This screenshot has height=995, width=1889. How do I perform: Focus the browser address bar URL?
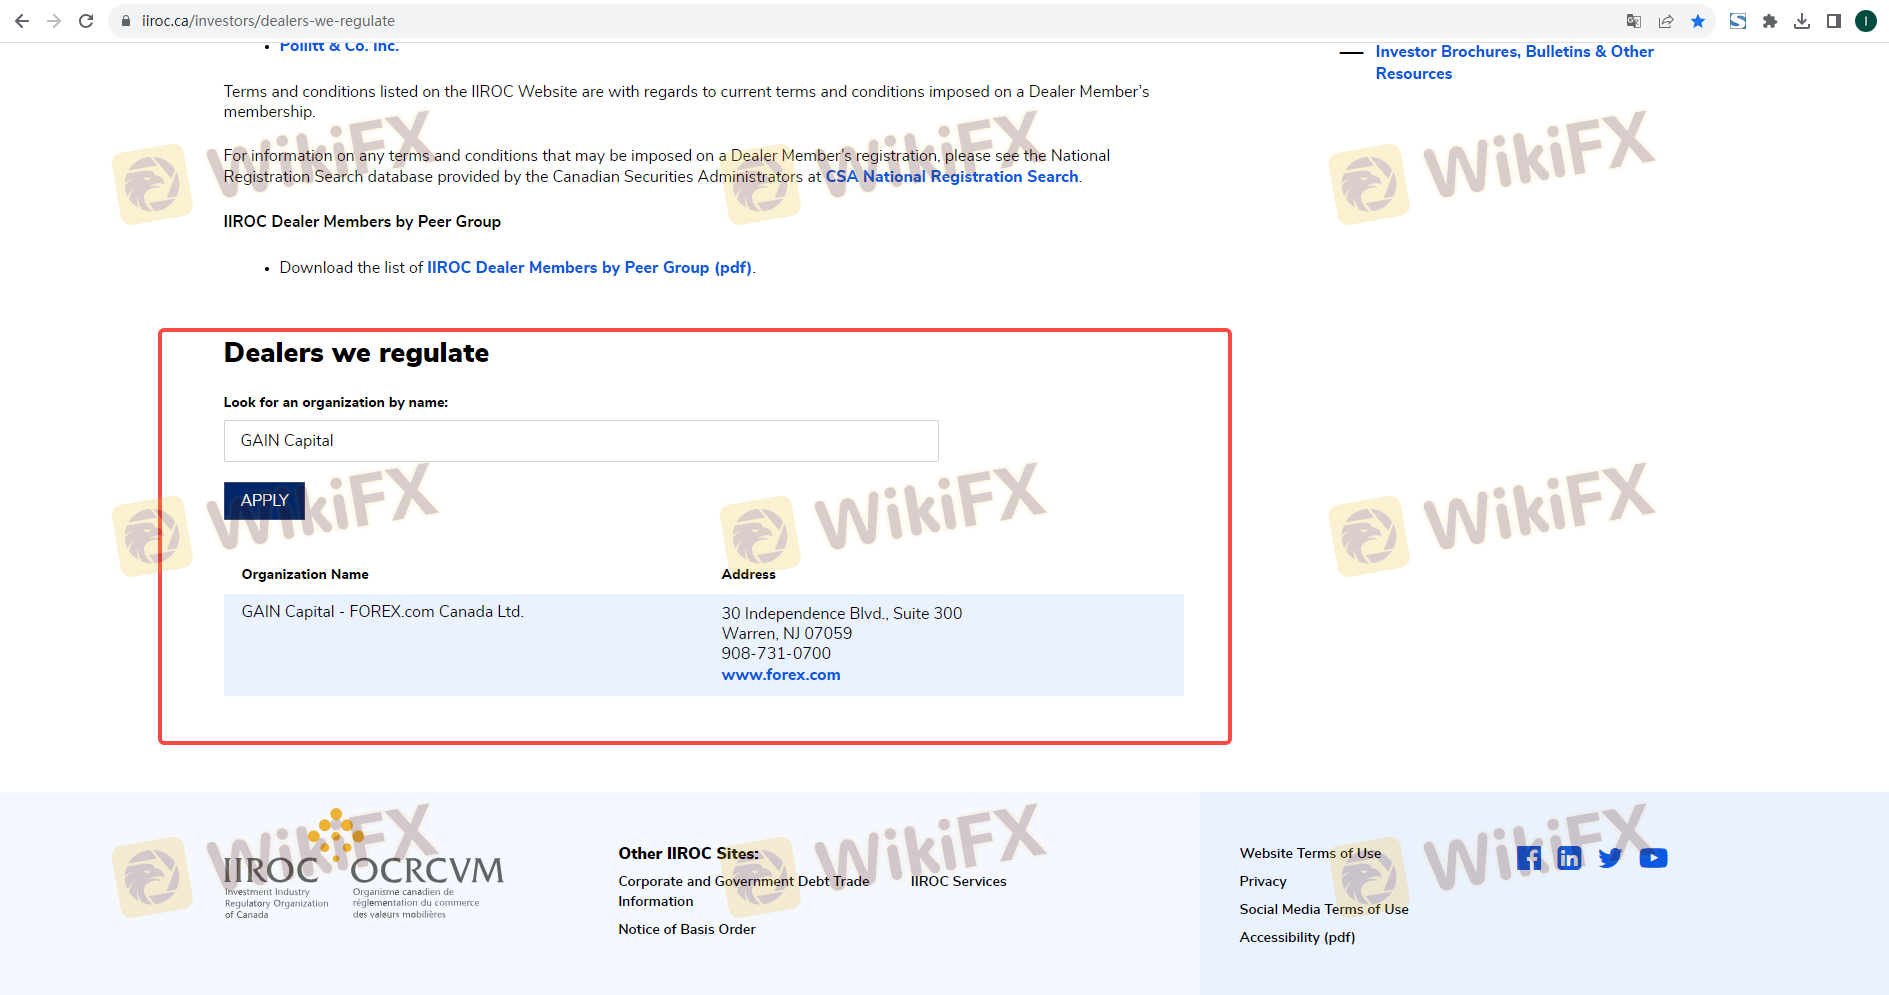[x=268, y=21]
